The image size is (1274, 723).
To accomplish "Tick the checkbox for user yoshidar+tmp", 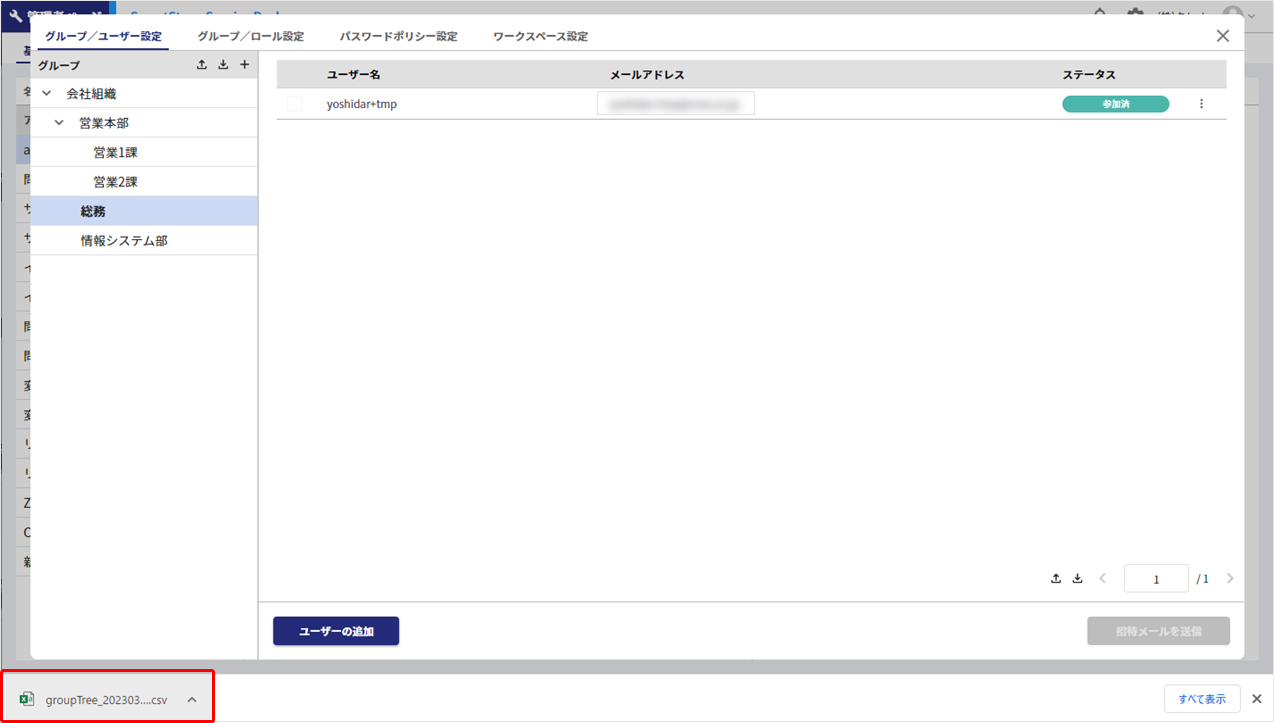I will 294,104.
